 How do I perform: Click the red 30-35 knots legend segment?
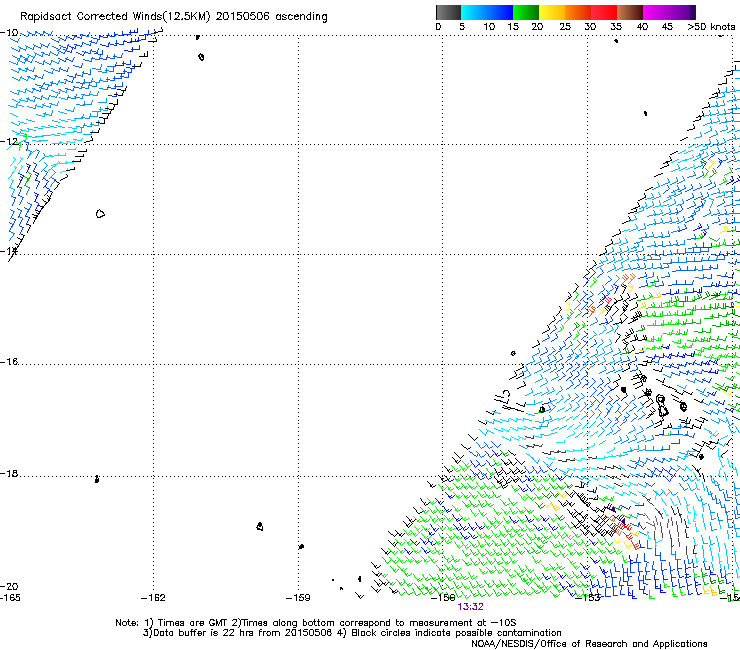[604, 12]
